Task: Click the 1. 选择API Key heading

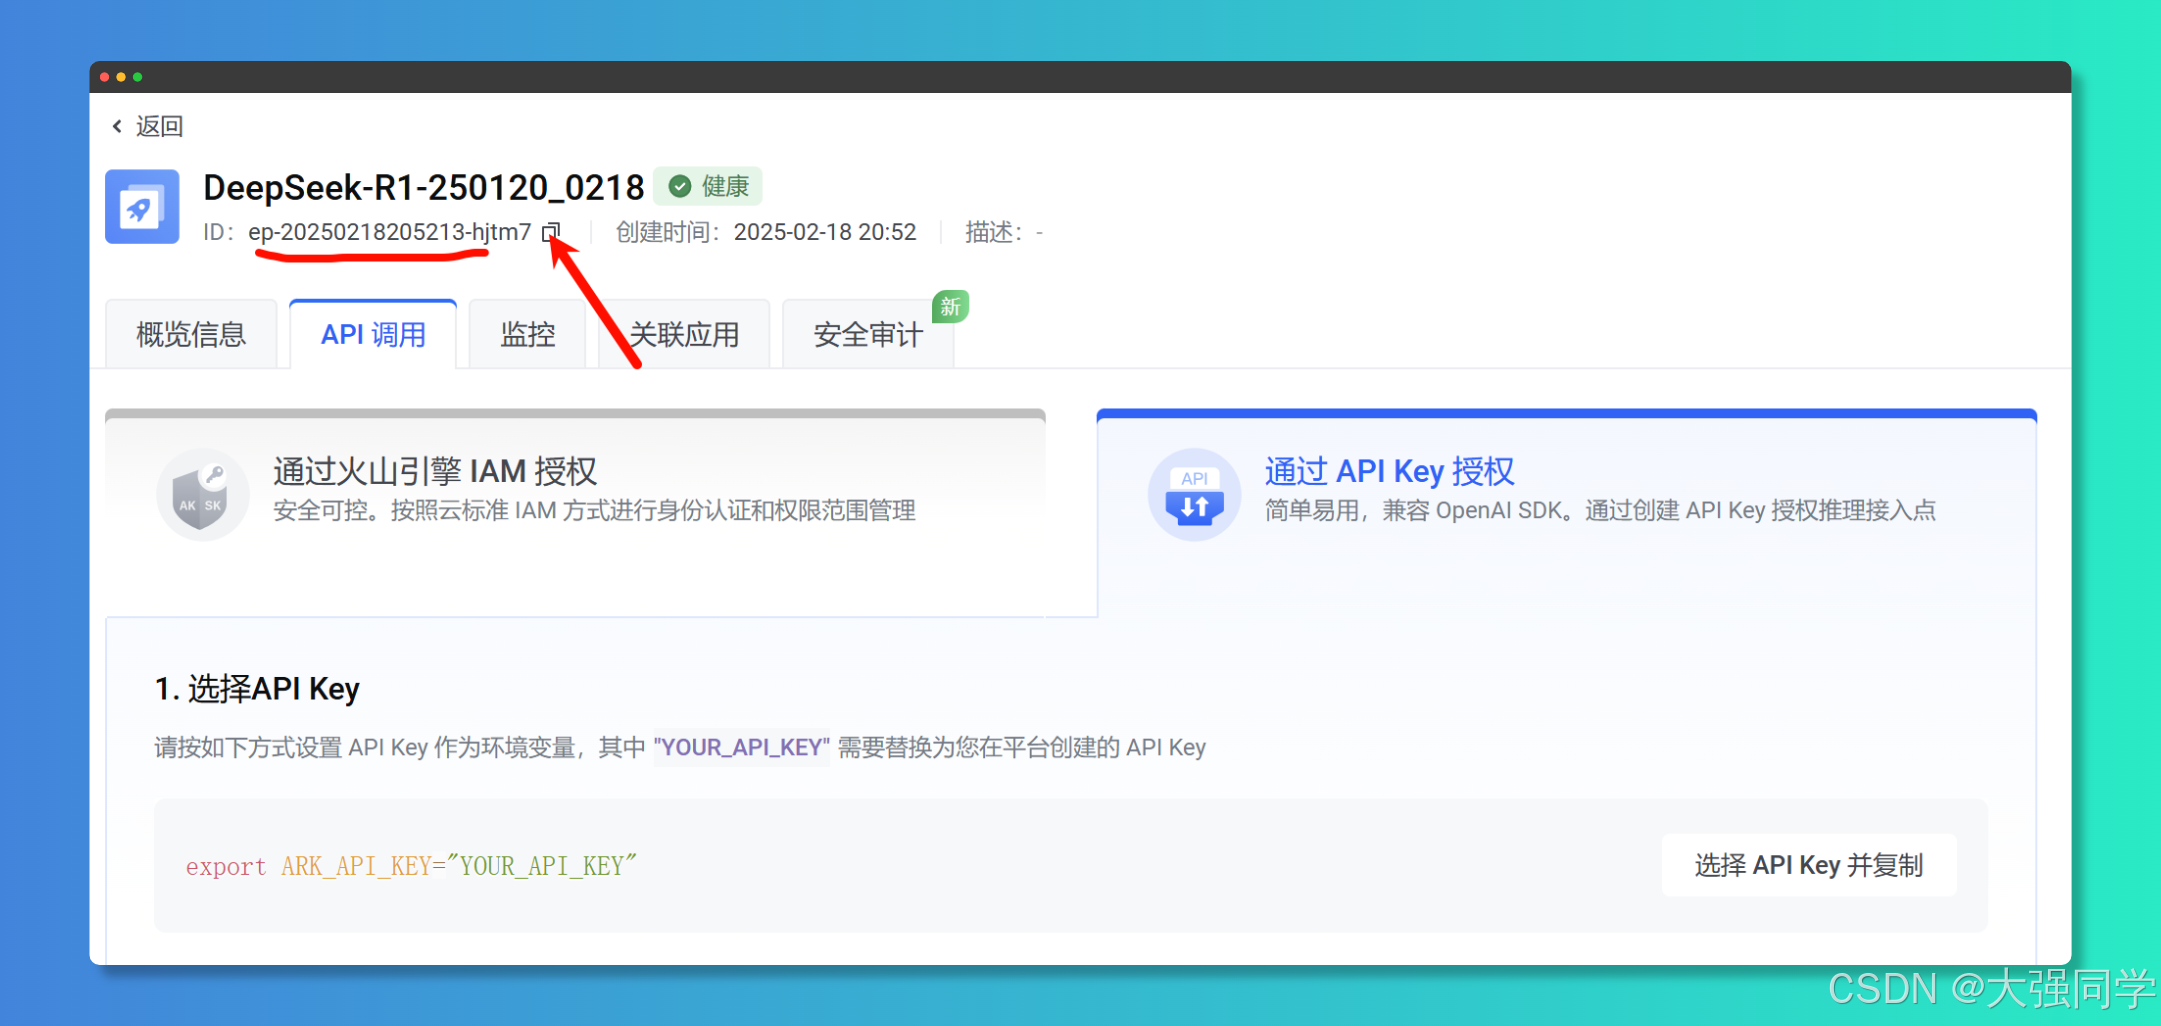Action: point(257,688)
